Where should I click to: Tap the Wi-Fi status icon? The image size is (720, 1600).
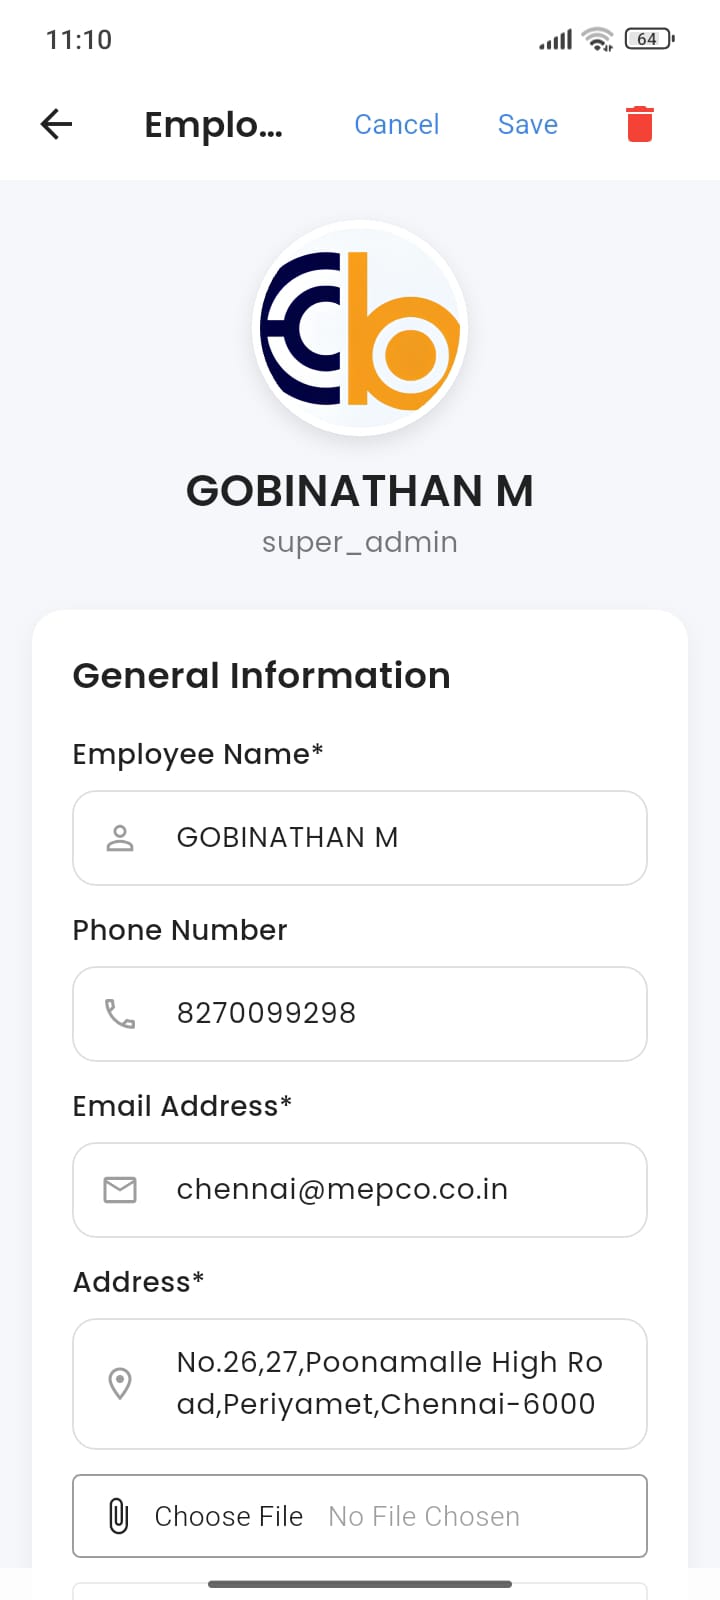(598, 39)
